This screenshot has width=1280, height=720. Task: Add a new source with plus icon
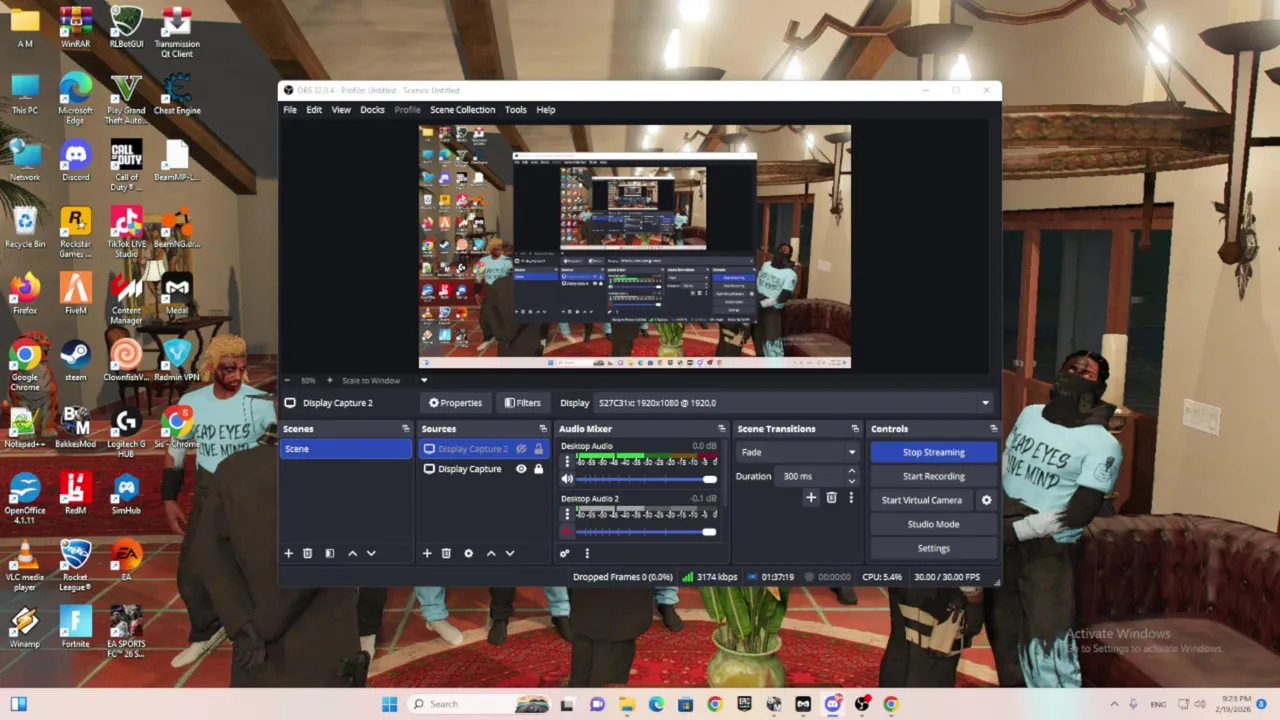427,553
